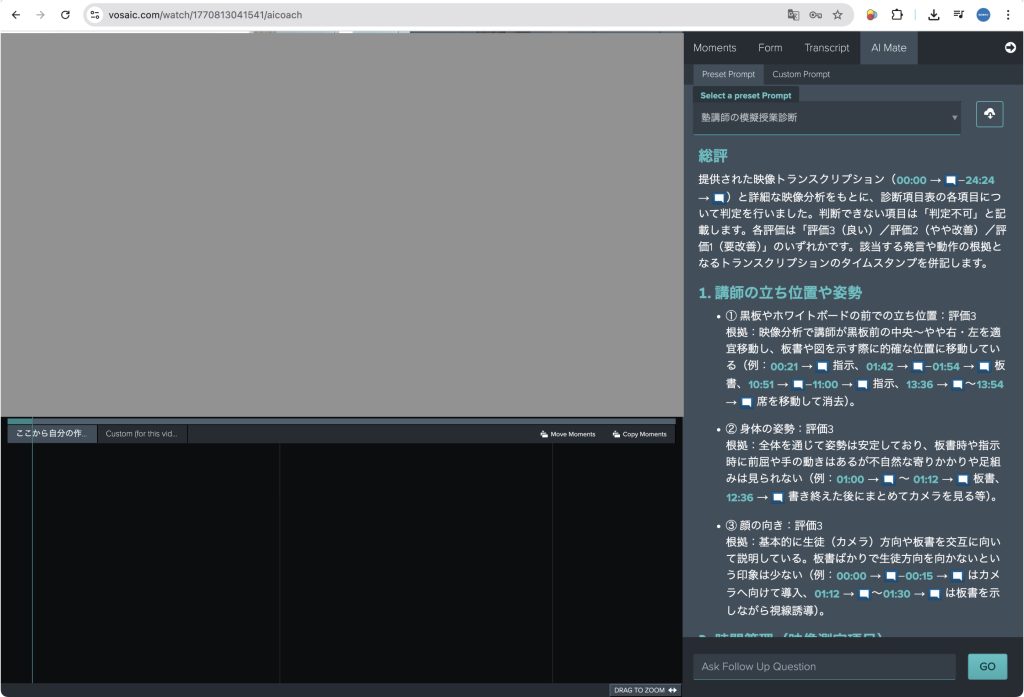Image resolution: width=1024 pixels, height=697 pixels.
Task: Click the password key icon in address bar
Action: (816, 15)
